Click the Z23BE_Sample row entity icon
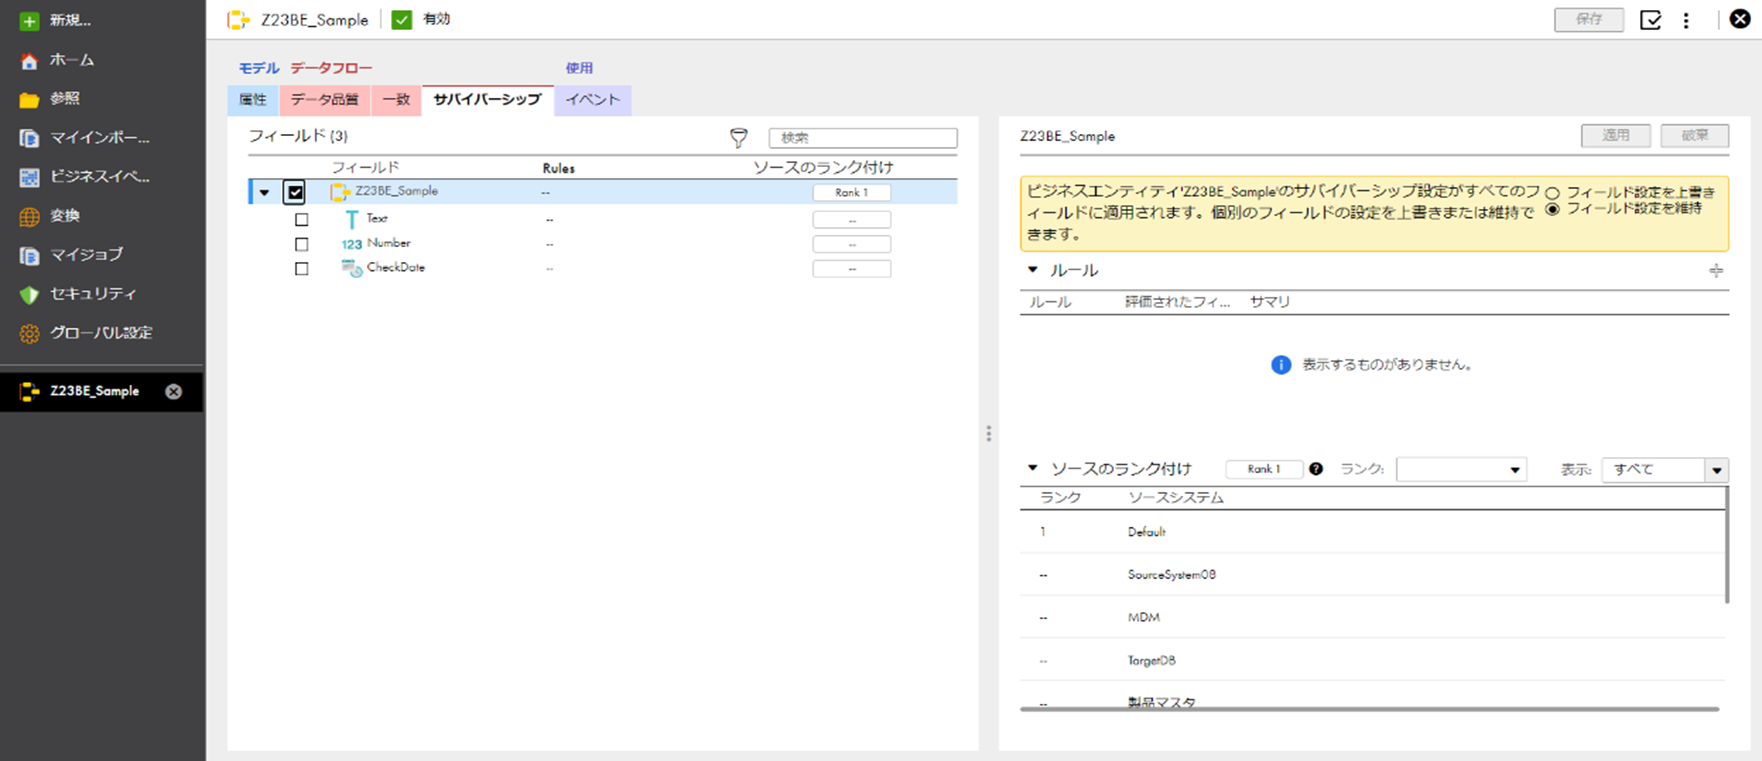 pos(340,192)
